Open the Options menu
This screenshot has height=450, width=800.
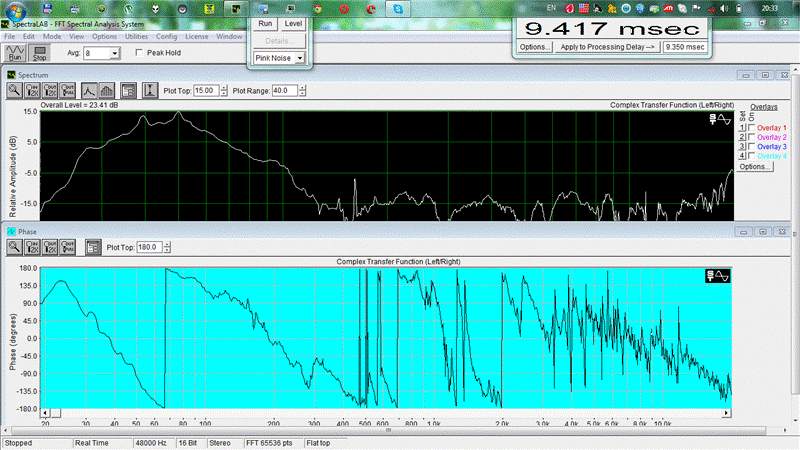click(105, 37)
